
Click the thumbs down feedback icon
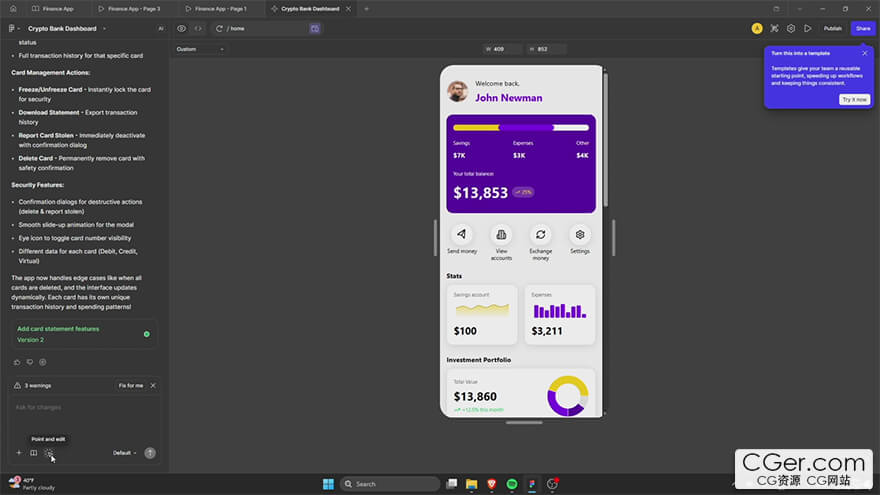point(29,362)
